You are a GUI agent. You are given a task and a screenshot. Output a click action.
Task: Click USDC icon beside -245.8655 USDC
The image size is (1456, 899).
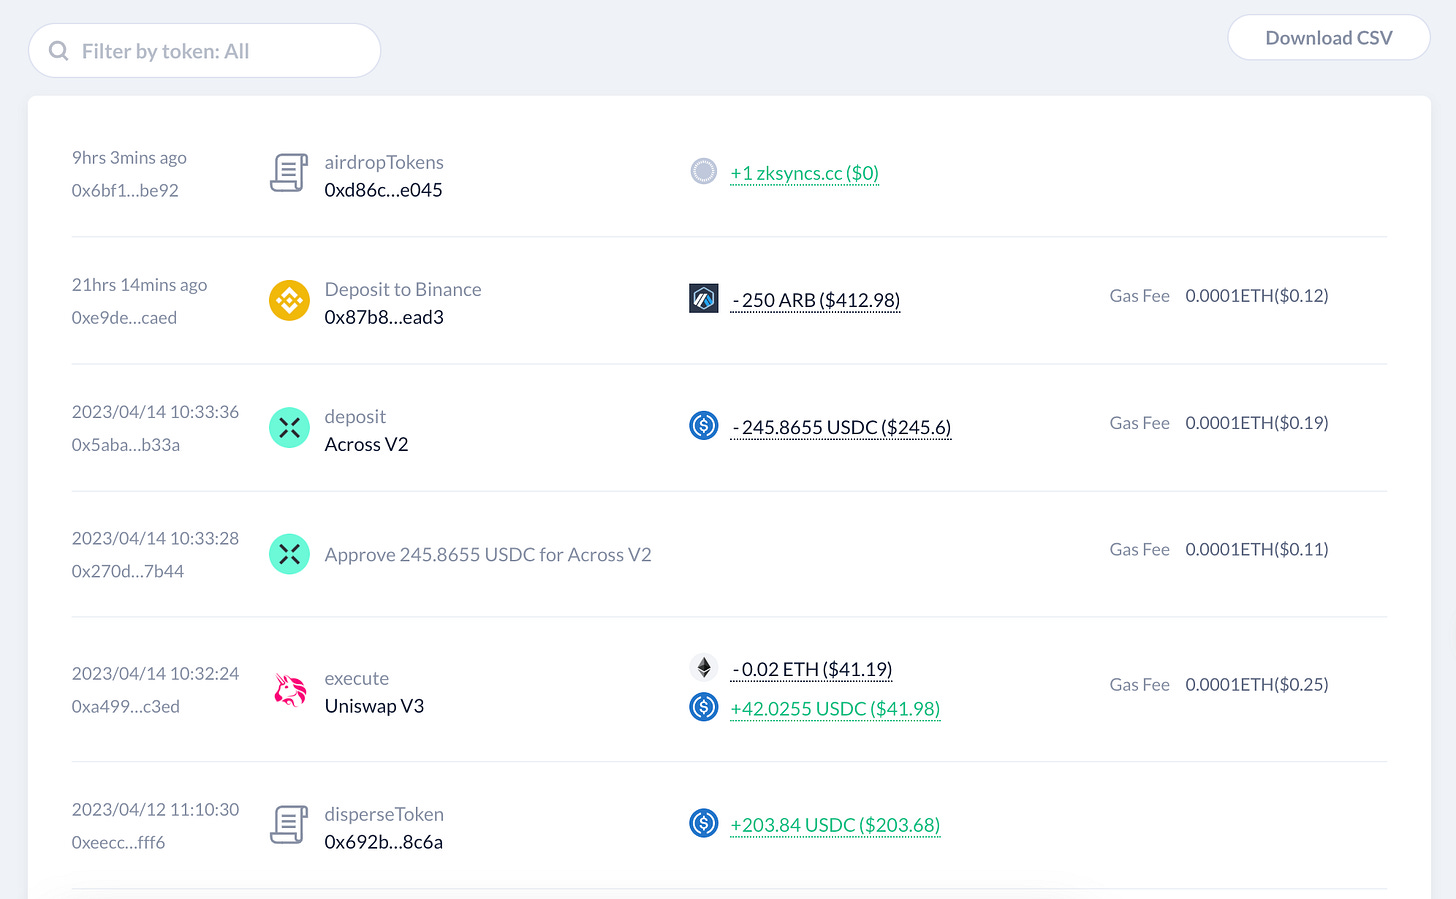coord(704,425)
